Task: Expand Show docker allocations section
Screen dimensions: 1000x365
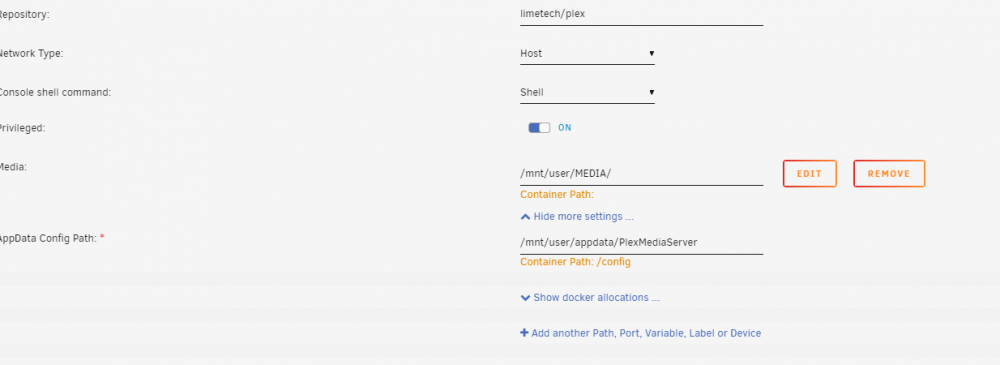Action: [596, 297]
